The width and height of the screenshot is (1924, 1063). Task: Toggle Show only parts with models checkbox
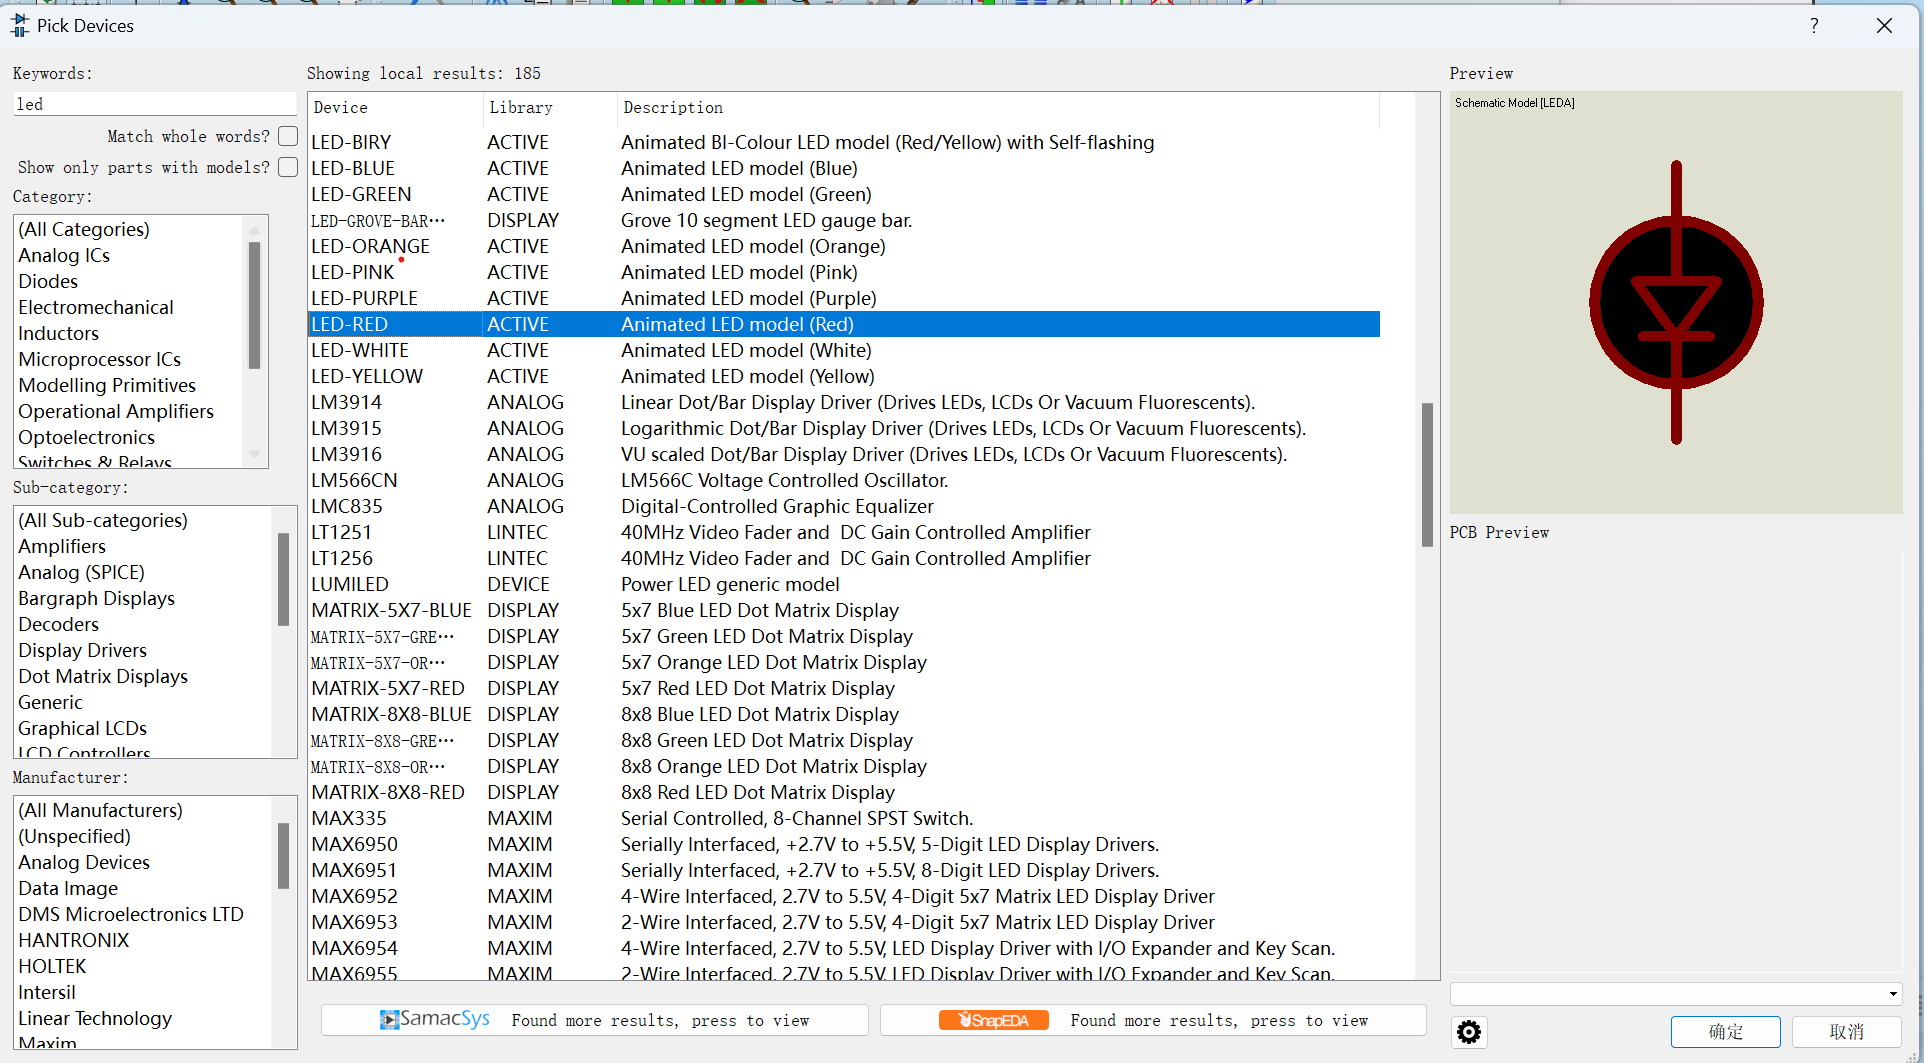288,167
